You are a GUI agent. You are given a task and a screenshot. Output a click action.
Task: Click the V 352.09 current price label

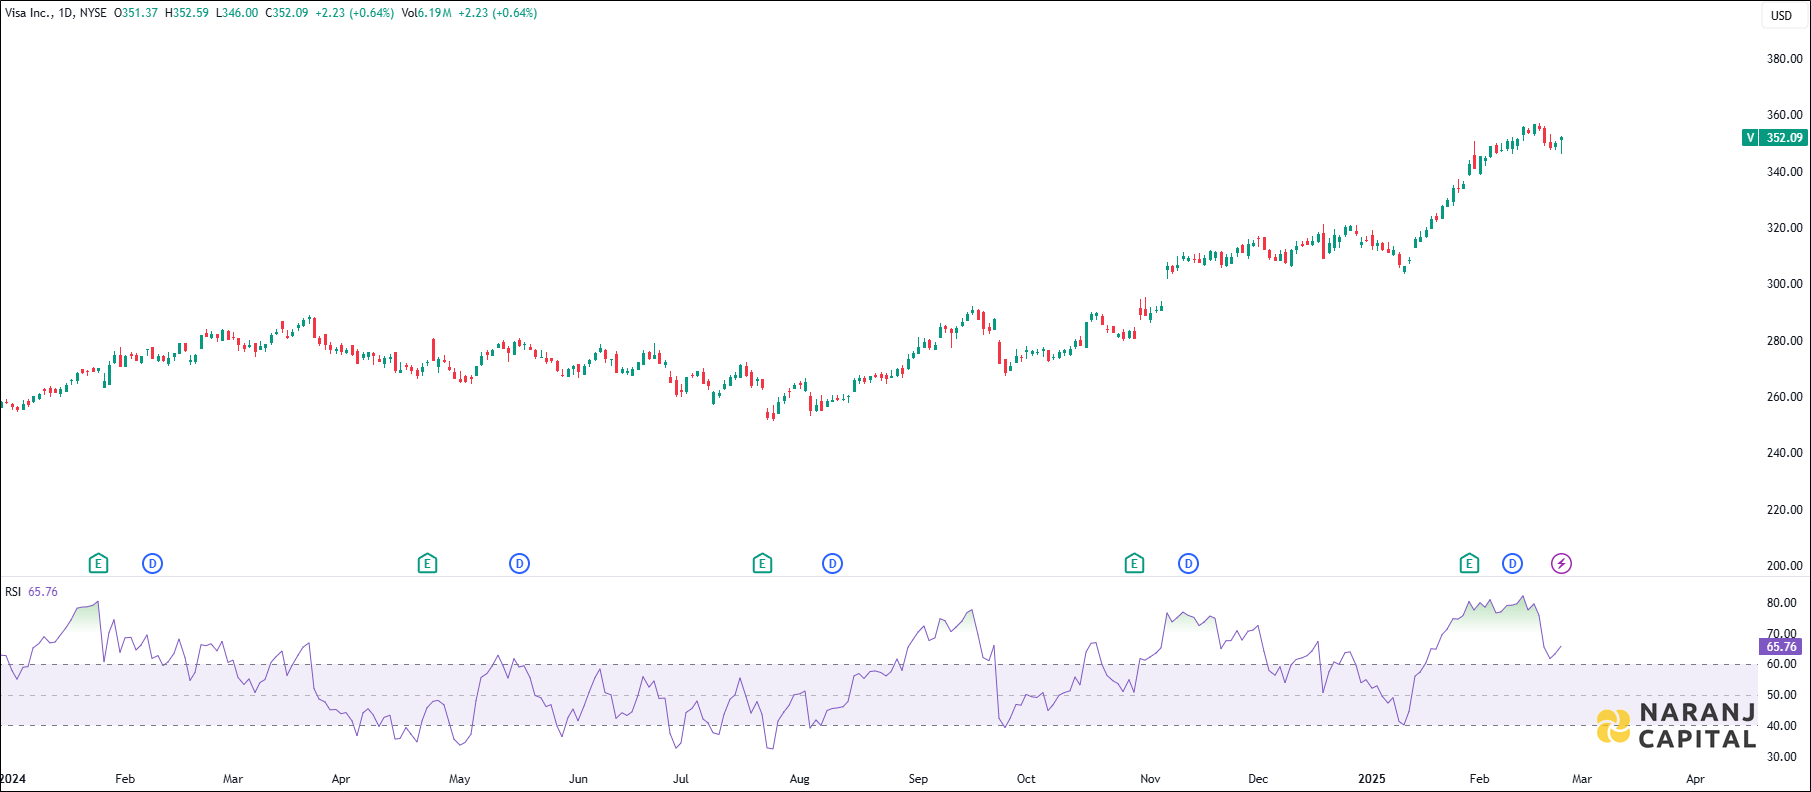1774,138
